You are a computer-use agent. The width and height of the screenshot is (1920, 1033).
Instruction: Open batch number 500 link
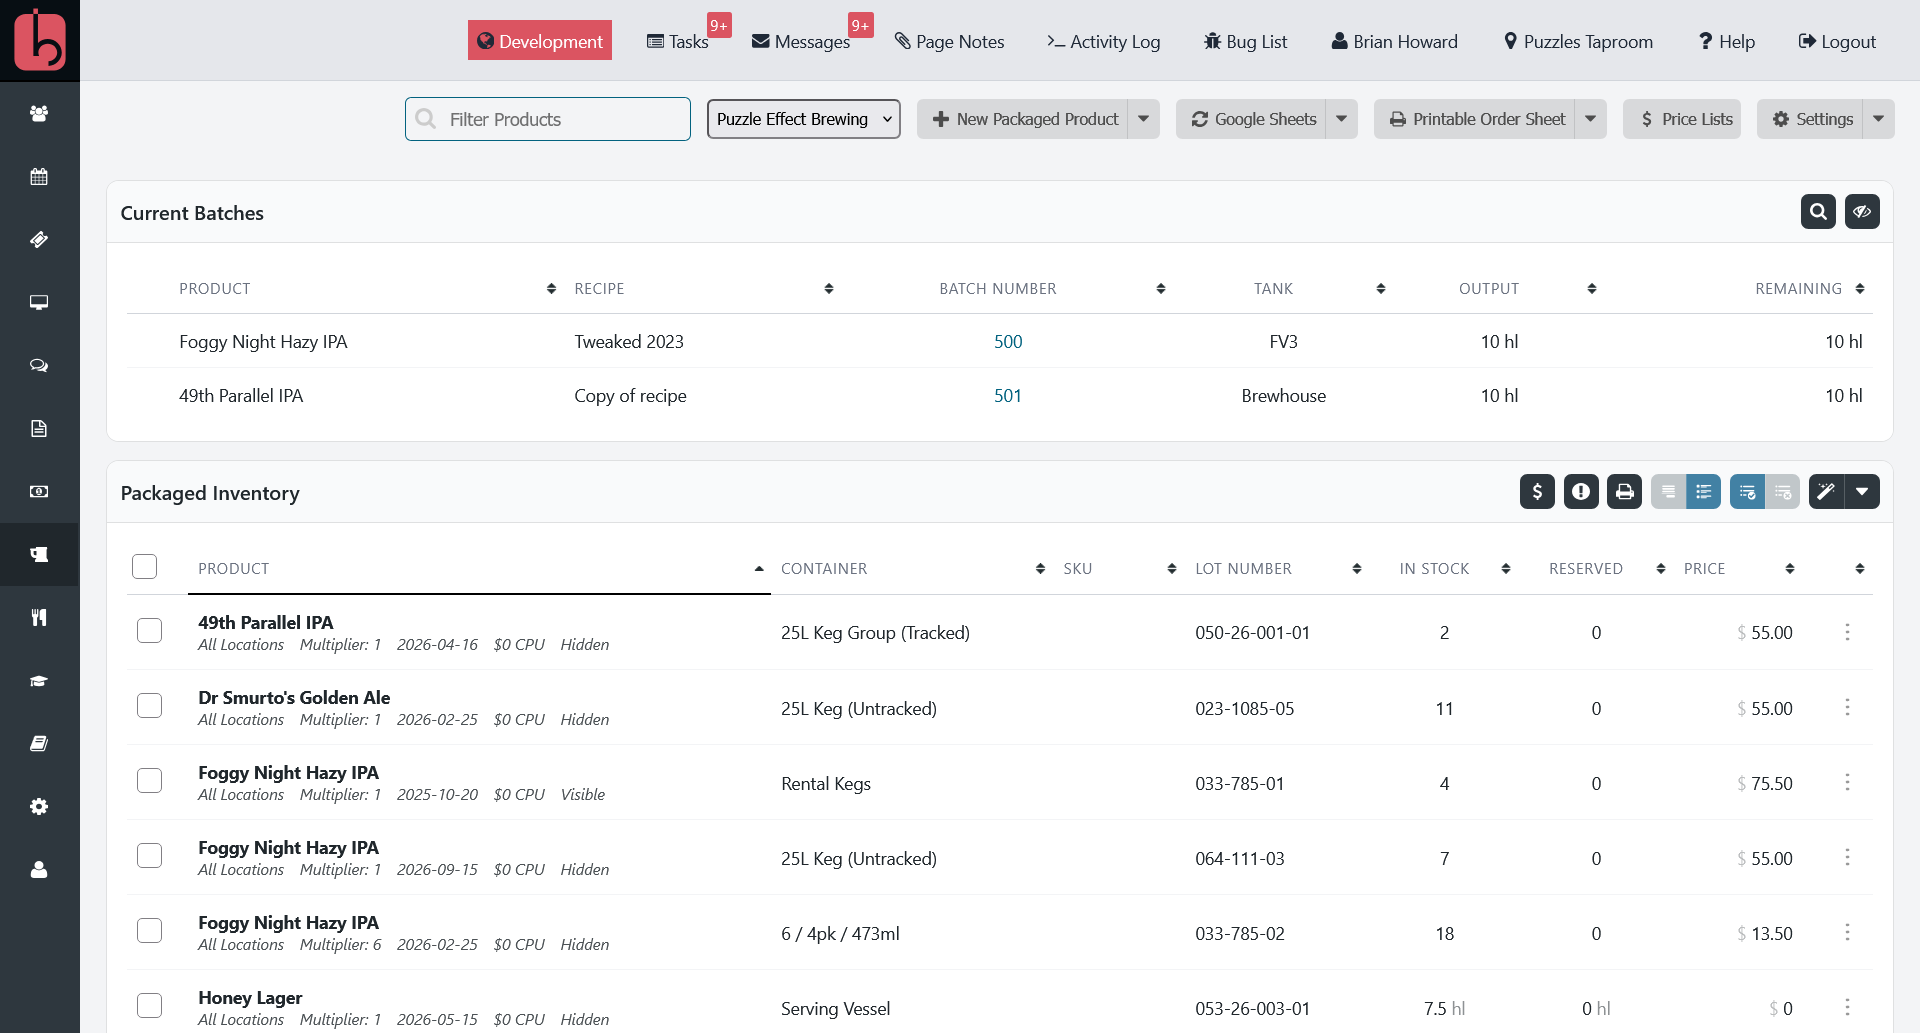pyautogui.click(x=1008, y=341)
